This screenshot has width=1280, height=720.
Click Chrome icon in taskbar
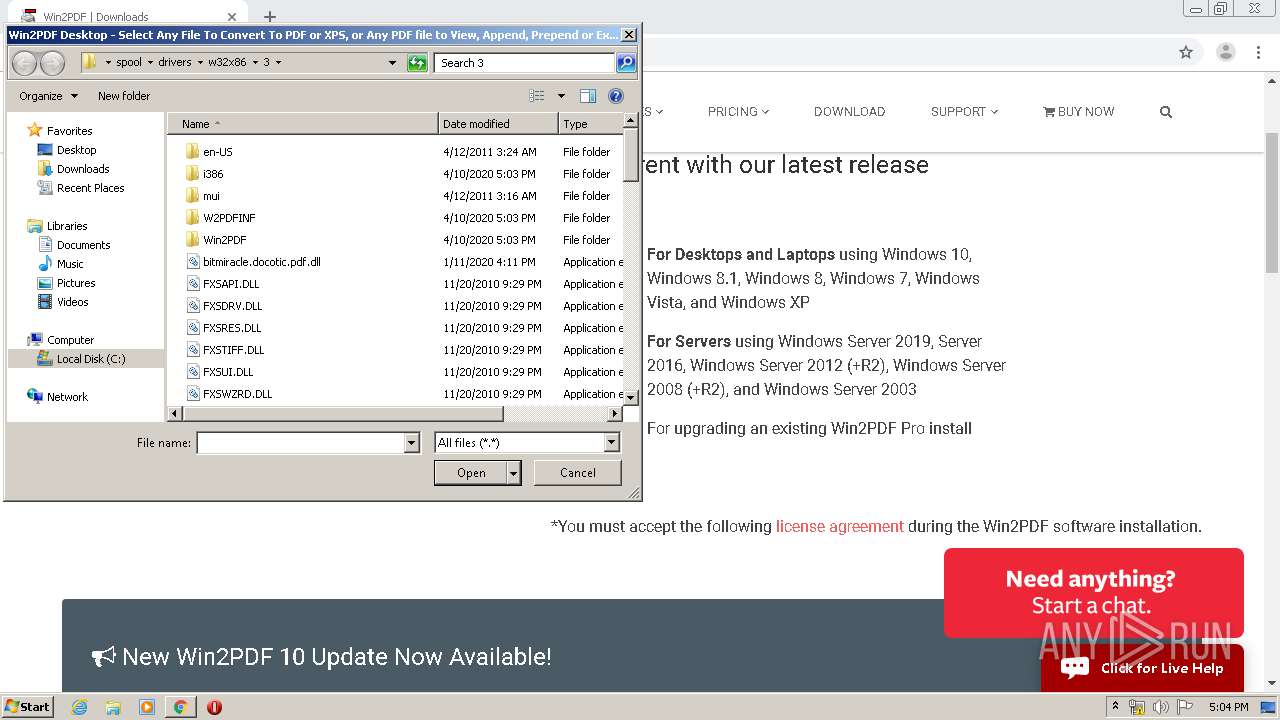pos(180,707)
